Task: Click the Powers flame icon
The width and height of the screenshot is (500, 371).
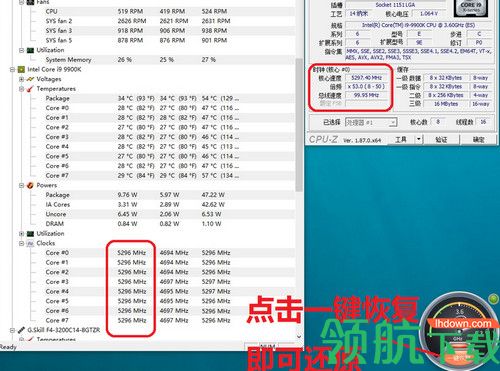Action: coord(30,185)
